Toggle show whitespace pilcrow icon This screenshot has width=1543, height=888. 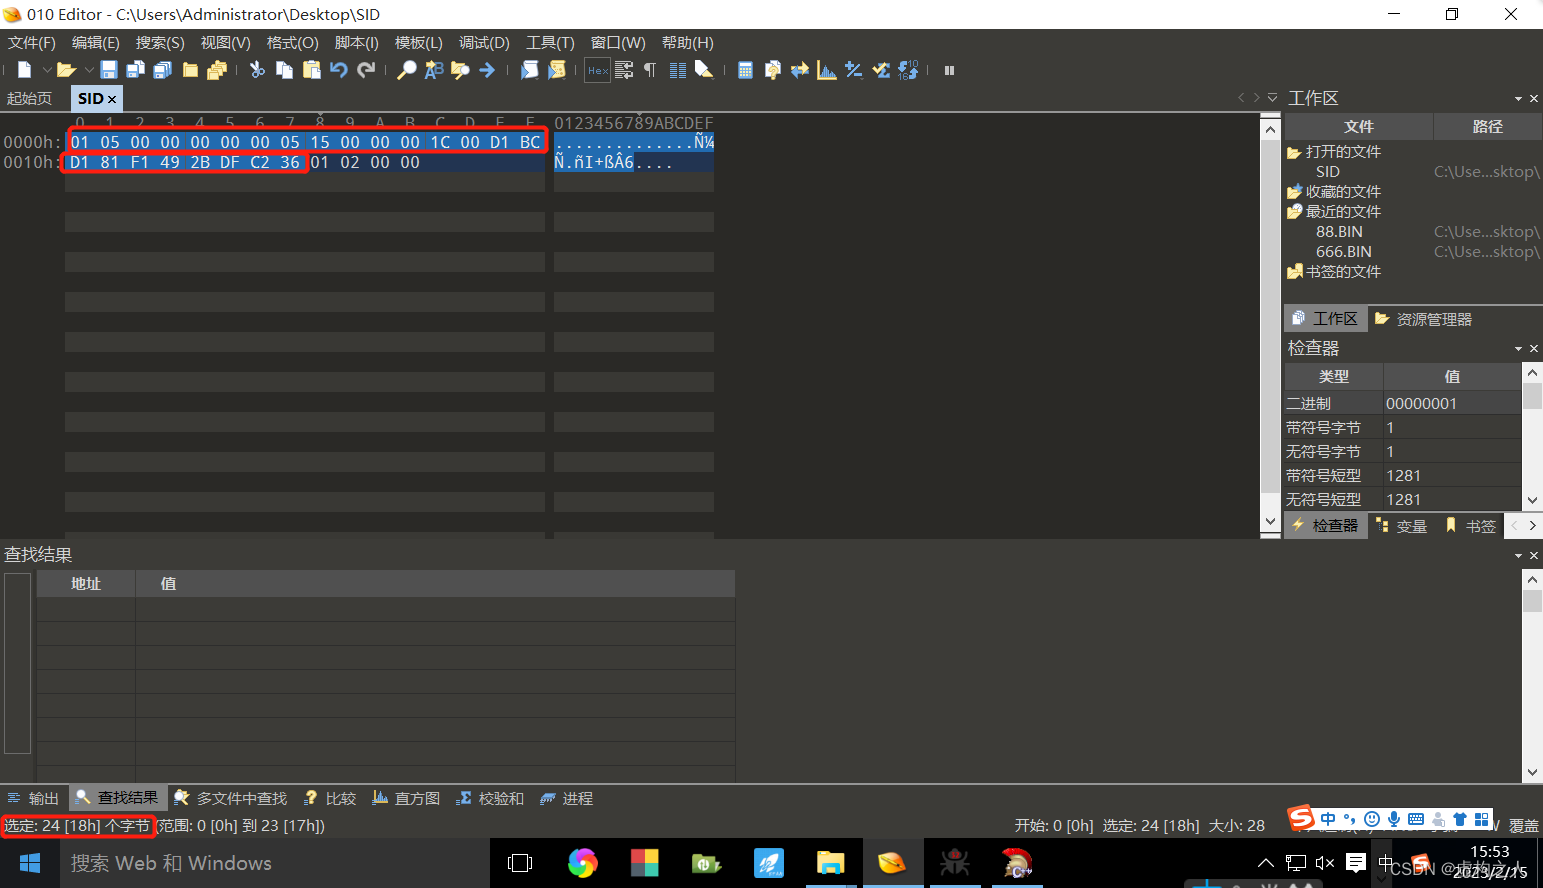[x=650, y=70]
